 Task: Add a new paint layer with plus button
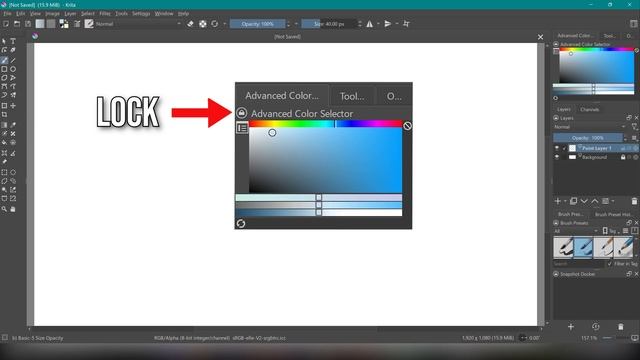click(558, 201)
